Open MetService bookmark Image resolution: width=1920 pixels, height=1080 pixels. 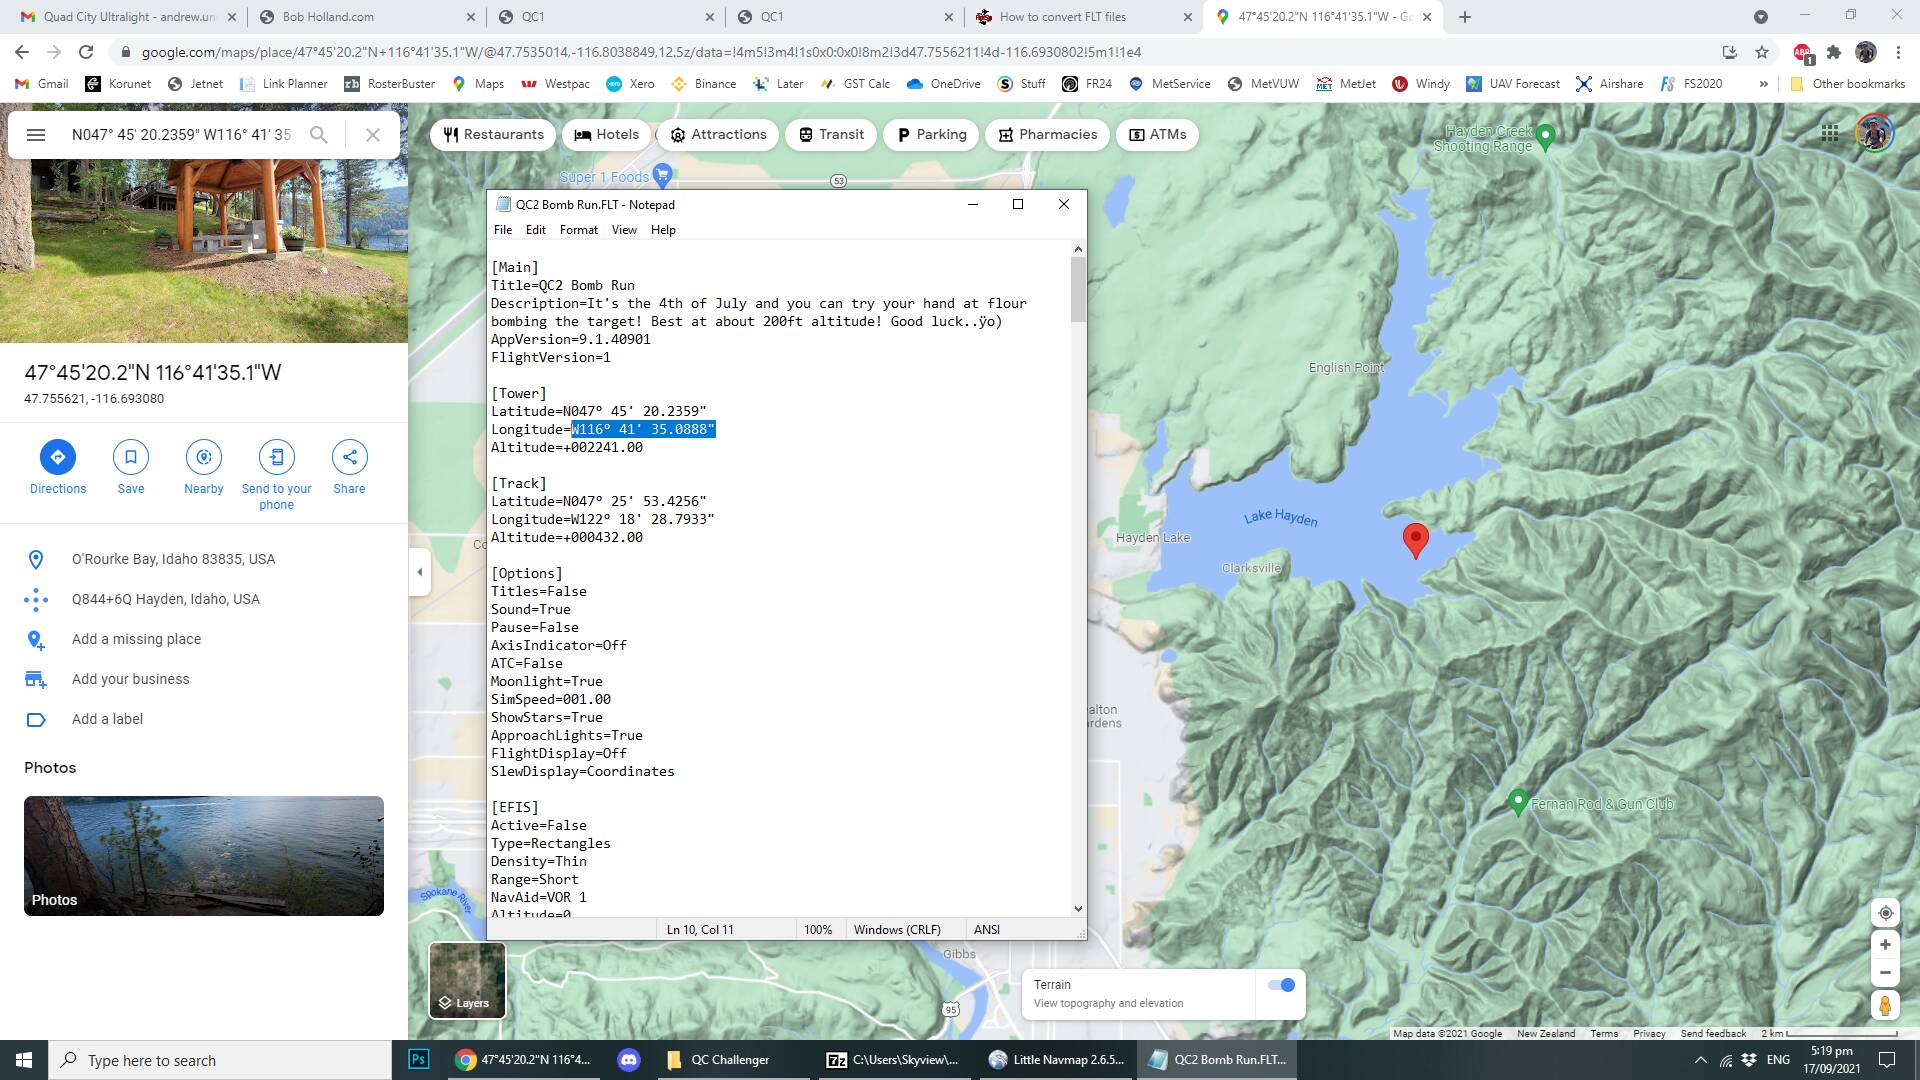pyautogui.click(x=1169, y=84)
